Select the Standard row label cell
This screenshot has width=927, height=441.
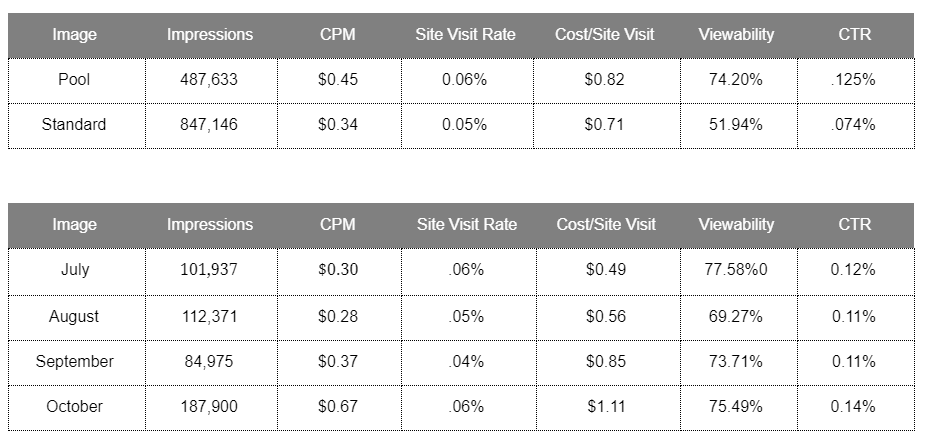pos(74,125)
